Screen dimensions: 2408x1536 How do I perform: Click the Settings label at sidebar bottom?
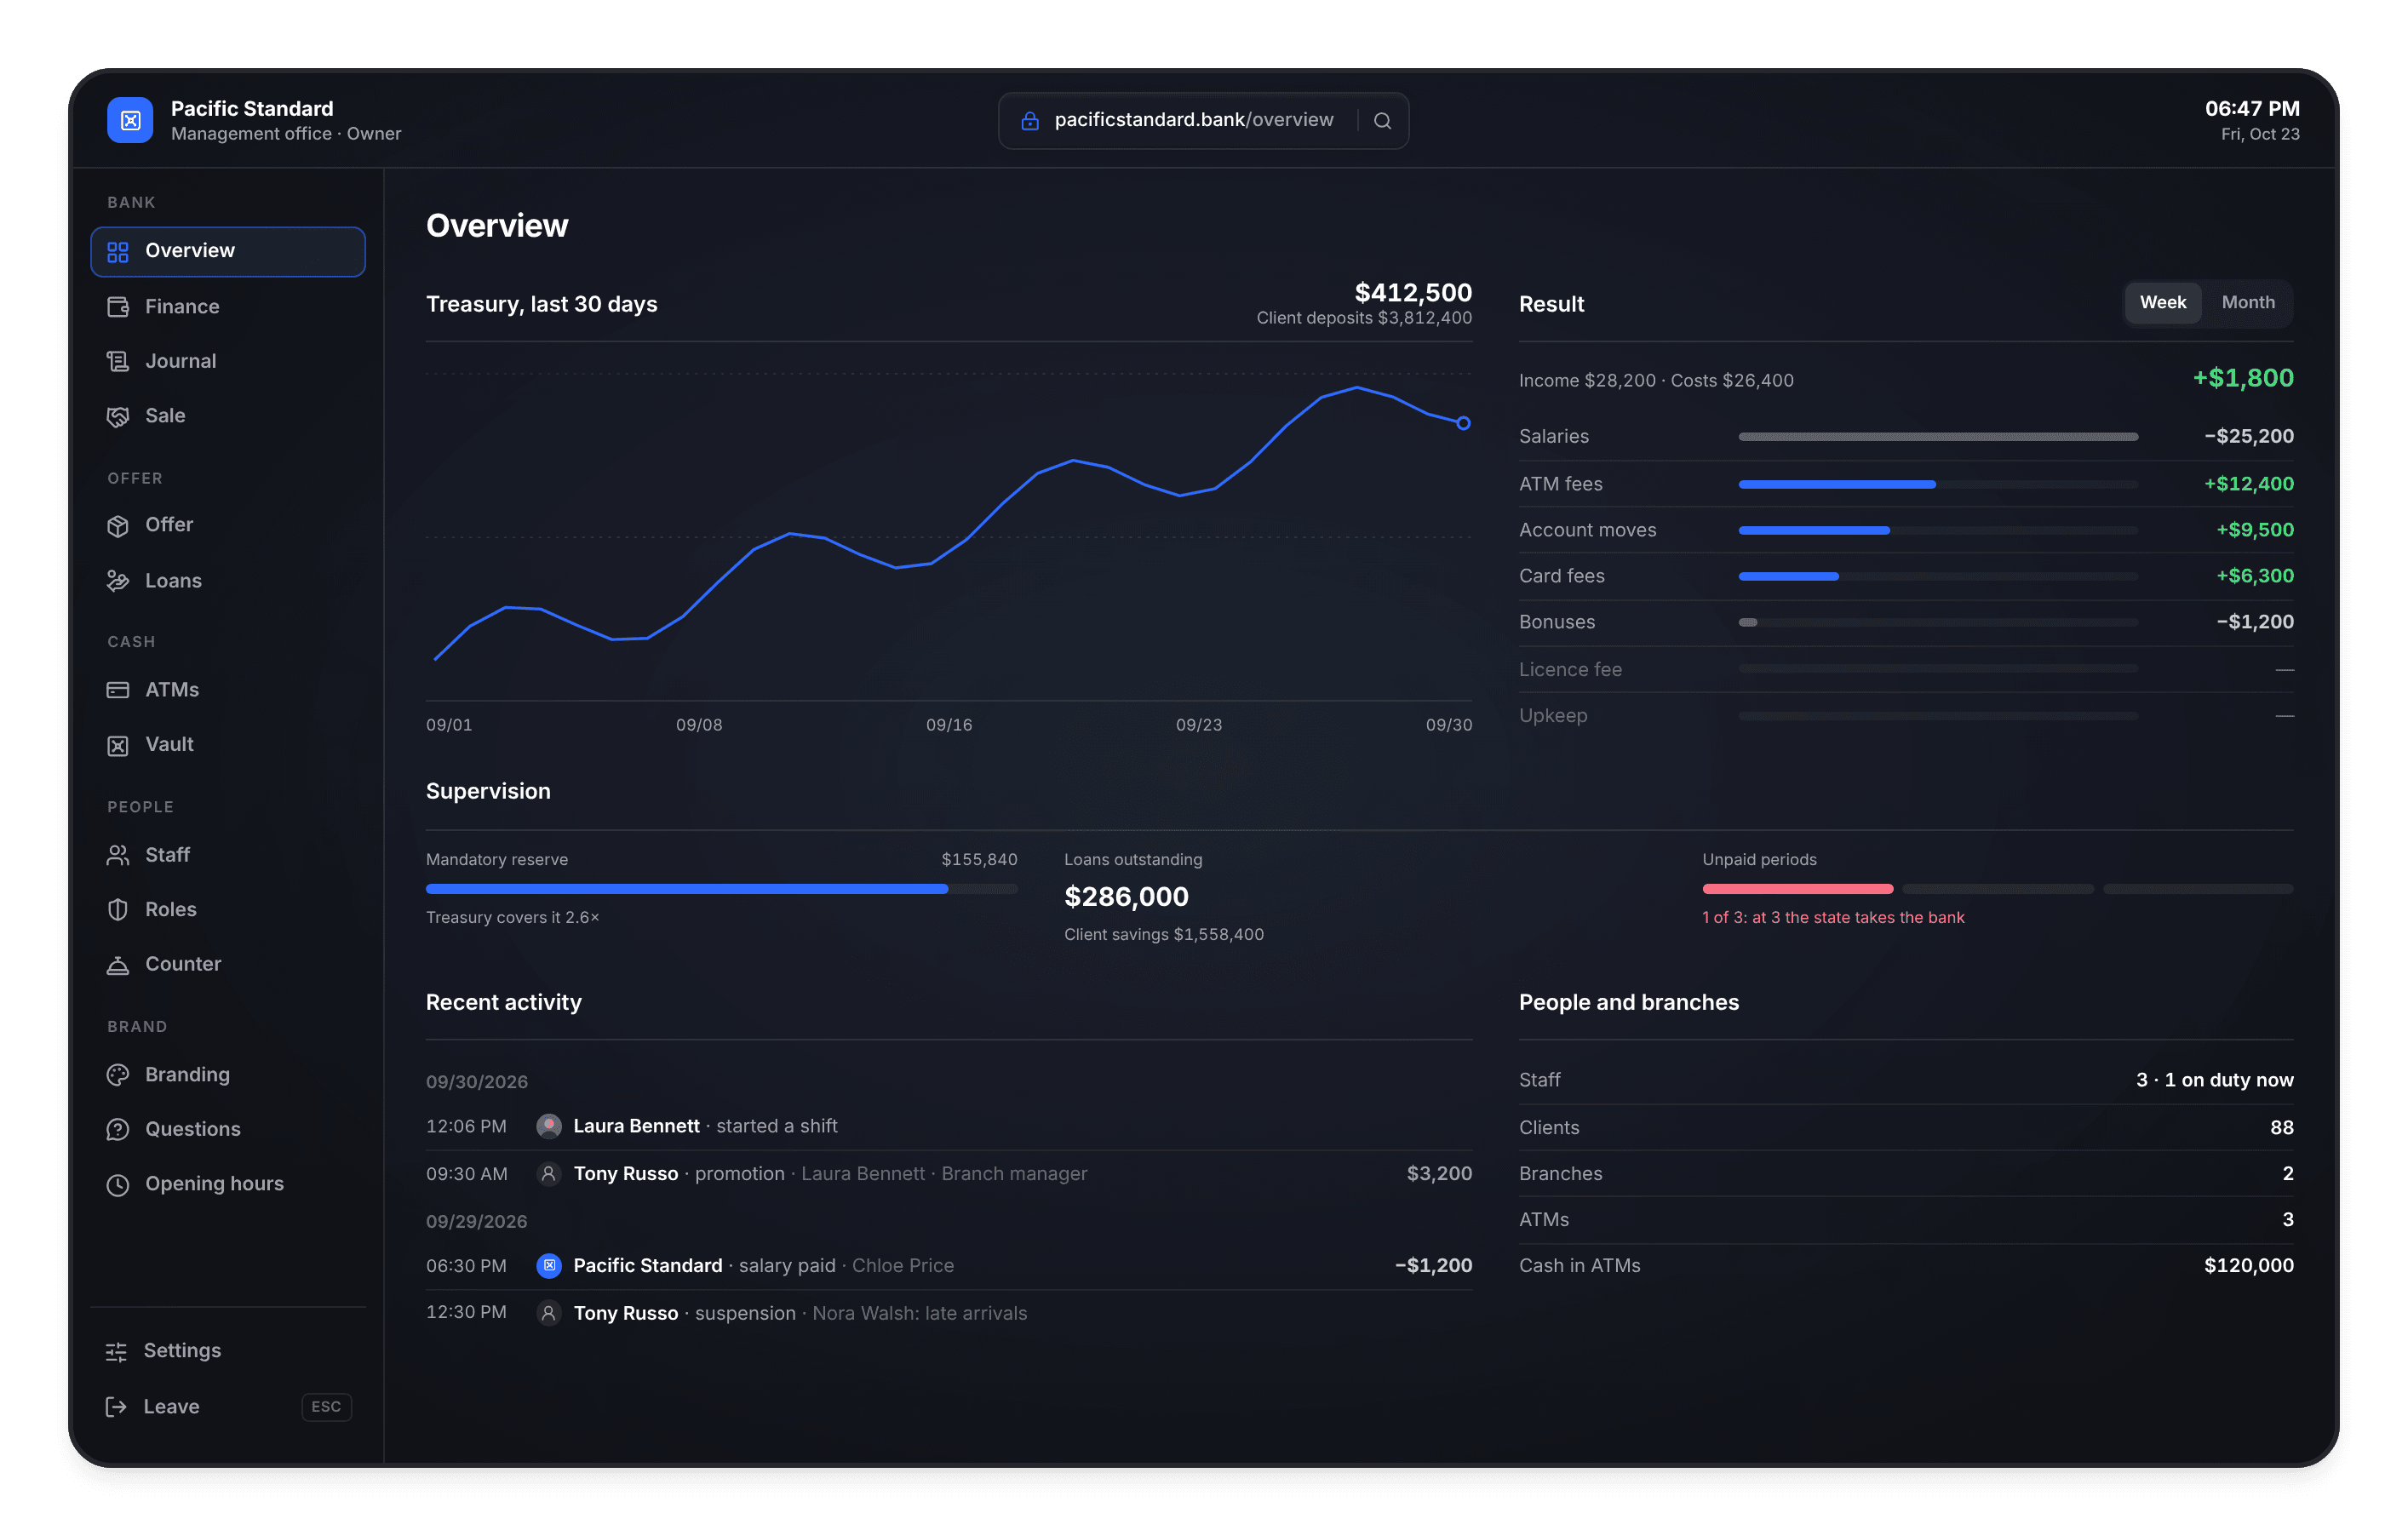[182, 1351]
